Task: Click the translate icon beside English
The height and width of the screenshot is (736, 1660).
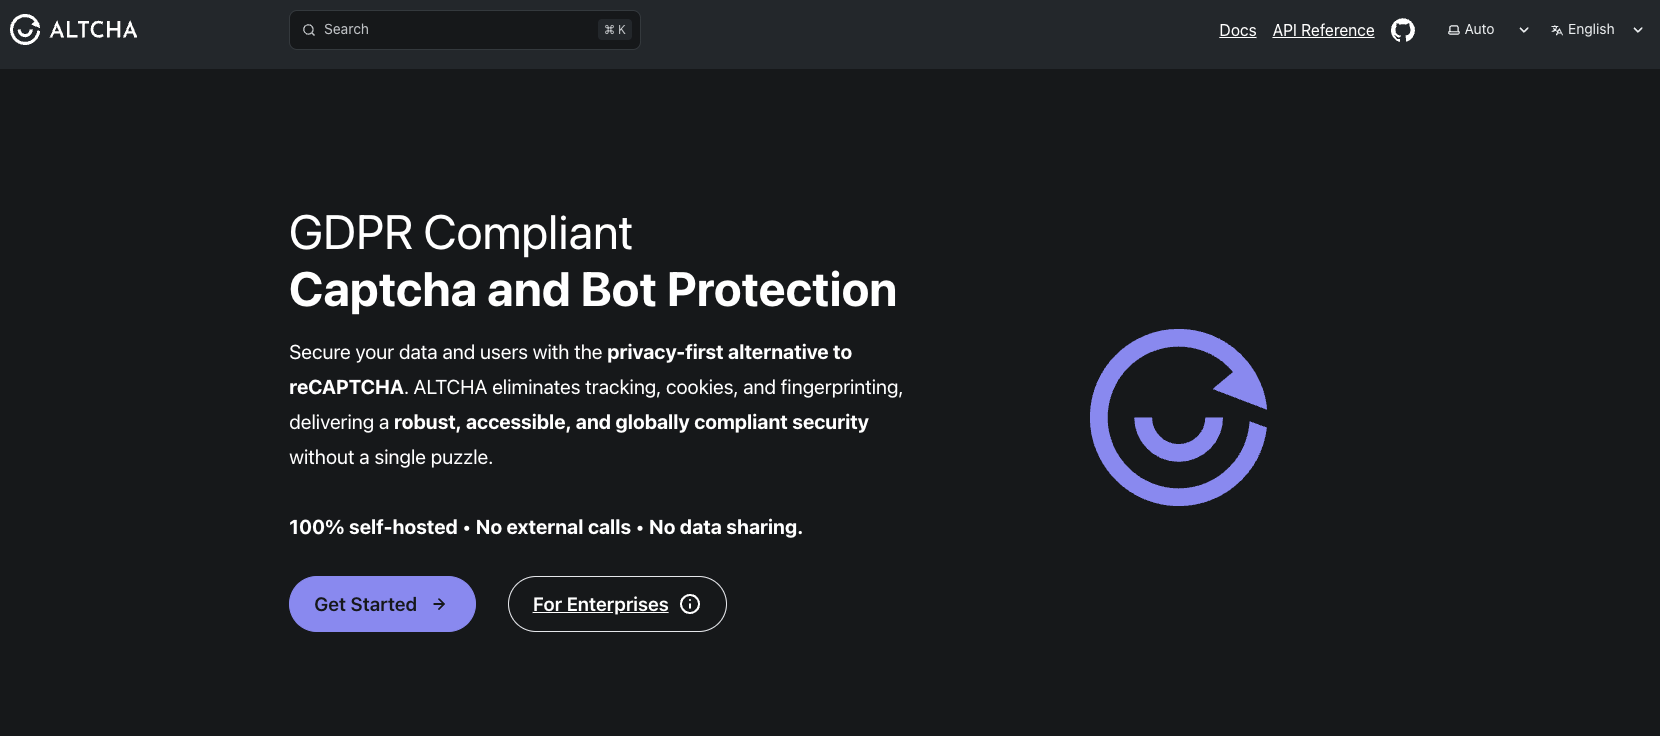Action: (x=1557, y=30)
